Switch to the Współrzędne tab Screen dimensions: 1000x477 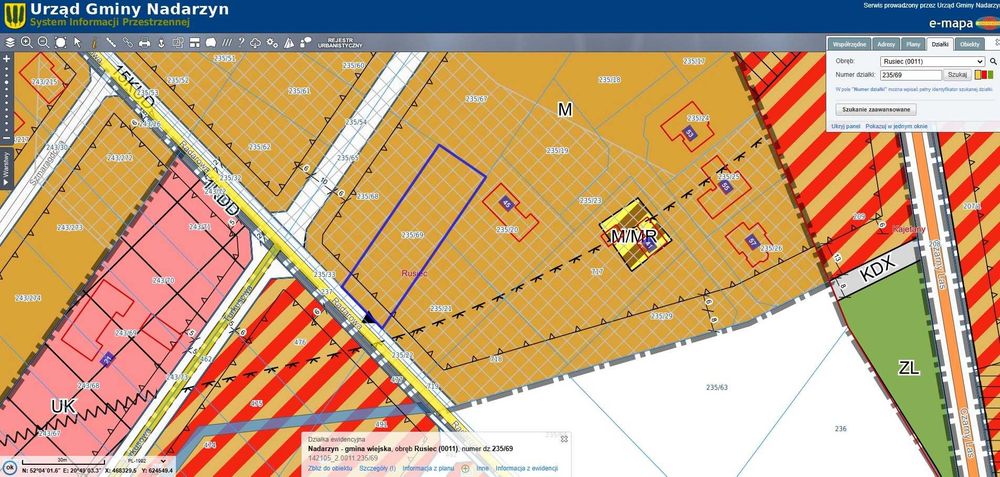pyautogui.click(x=849, y=44)
